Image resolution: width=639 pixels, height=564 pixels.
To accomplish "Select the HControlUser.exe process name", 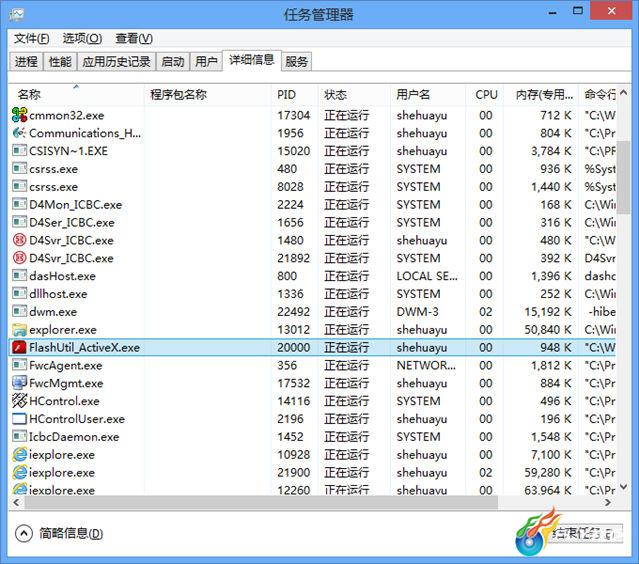I will 77,419.
